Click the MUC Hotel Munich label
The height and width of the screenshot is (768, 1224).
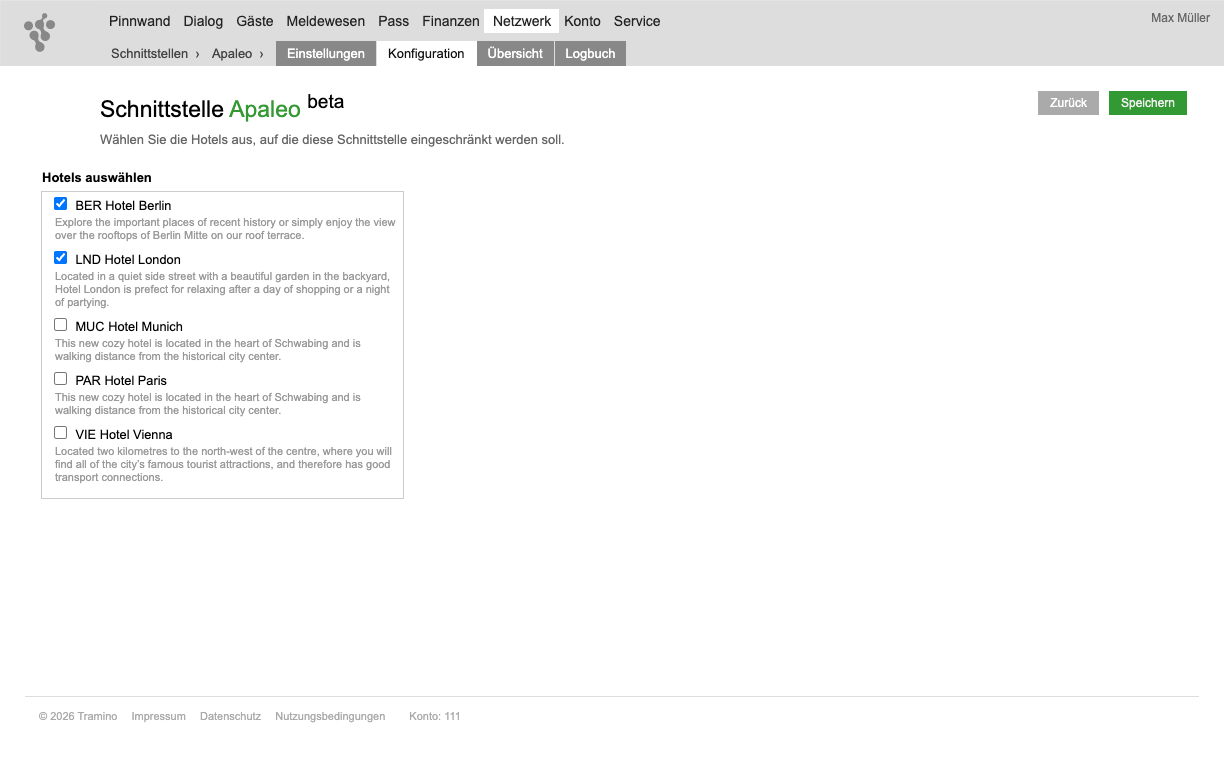[129, 327]
